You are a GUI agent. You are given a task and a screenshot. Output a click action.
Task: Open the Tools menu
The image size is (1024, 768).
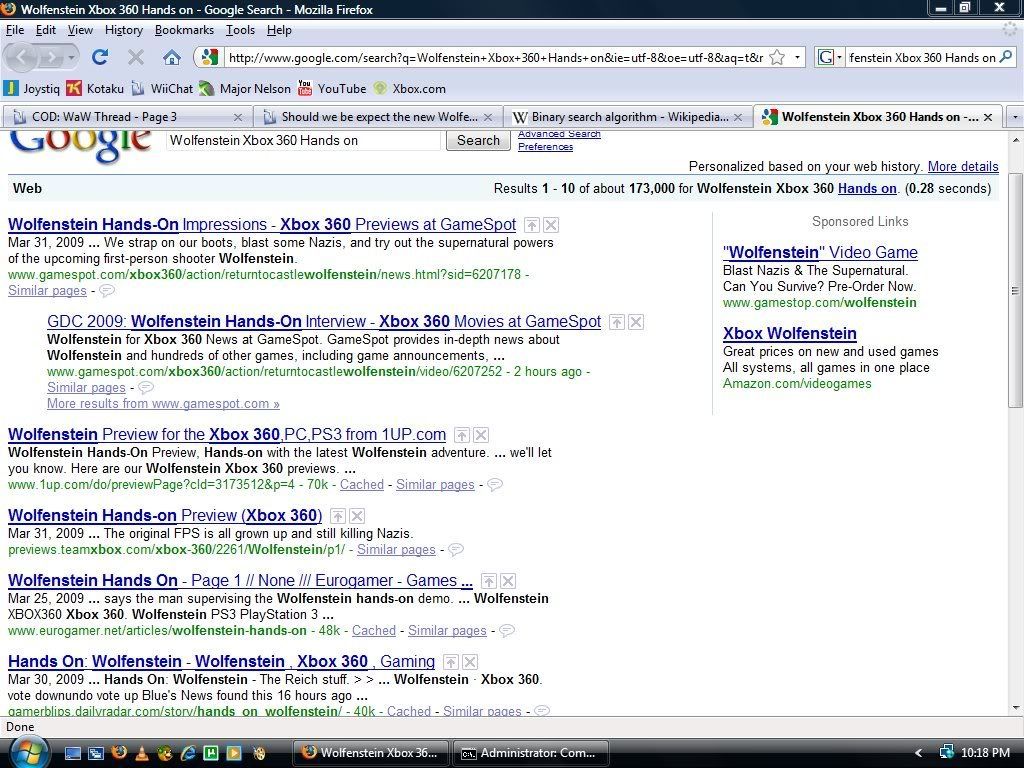point(240,30)
